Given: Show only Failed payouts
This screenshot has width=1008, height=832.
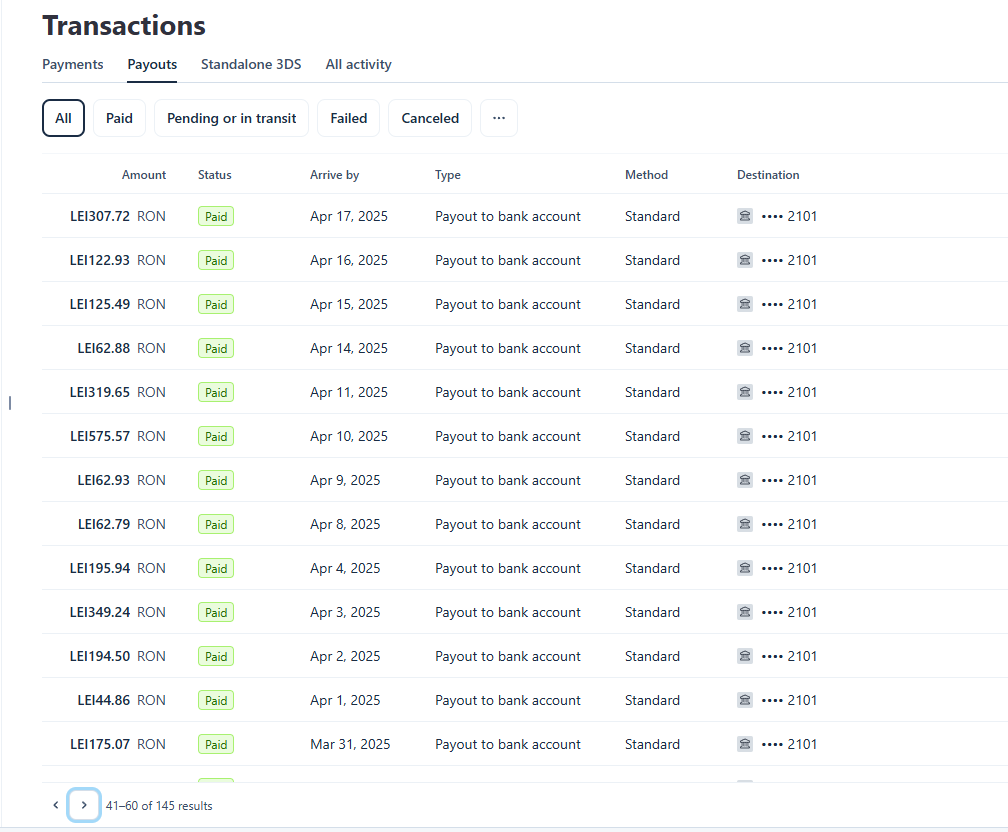Looking at the screenshot, I should click(348, 118).
